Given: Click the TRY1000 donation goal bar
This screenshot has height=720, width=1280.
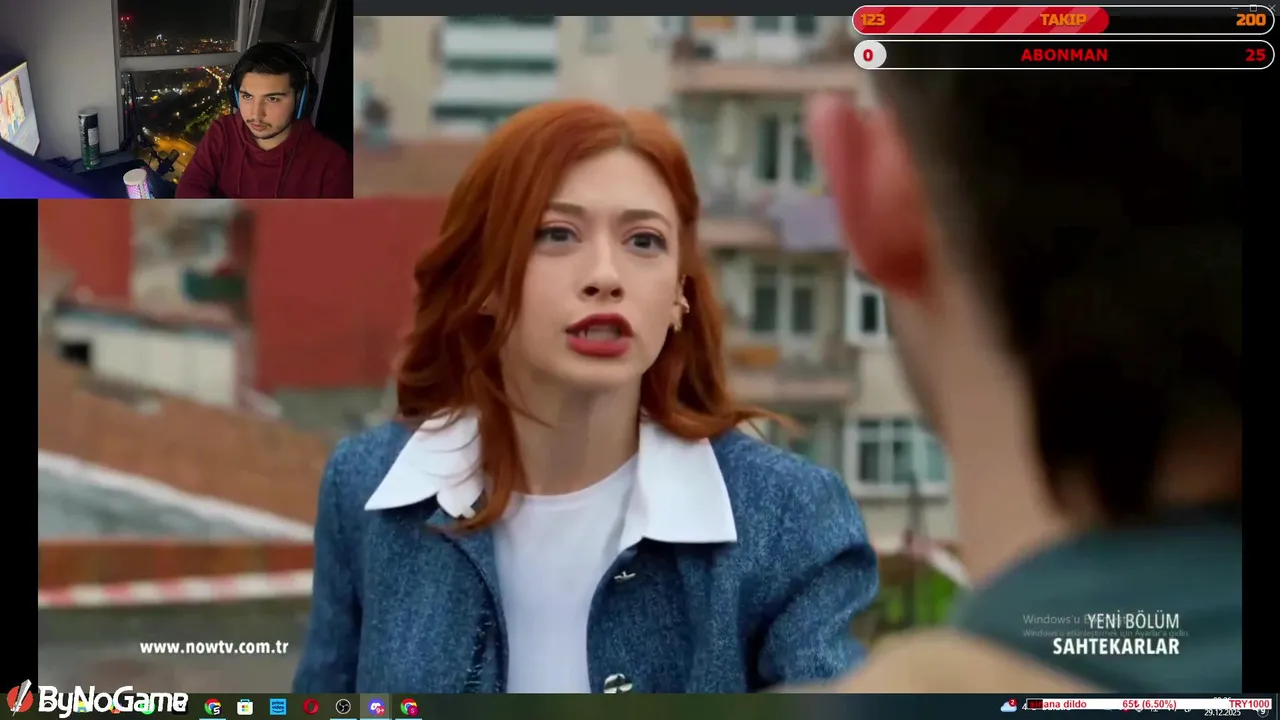Looking at the screenshot, I should click(1148, 704).
